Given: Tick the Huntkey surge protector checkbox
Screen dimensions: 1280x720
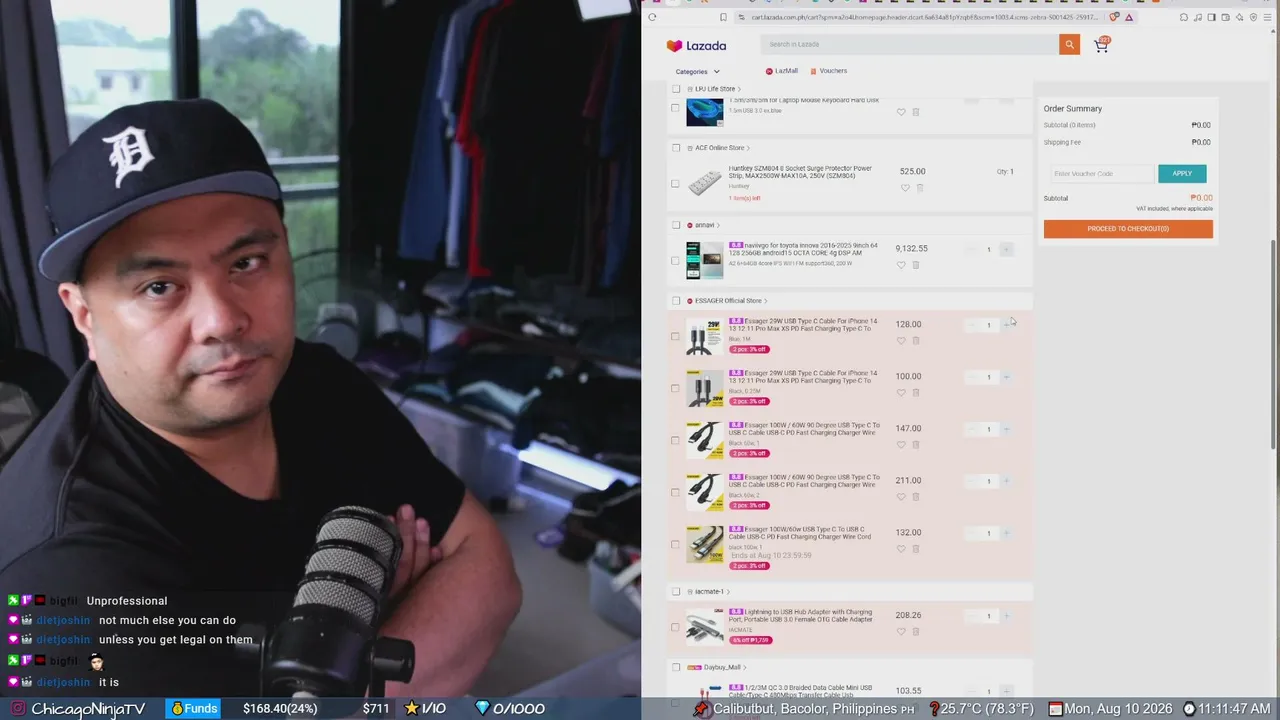Looking at the screenshot, I should pos(676,184).
